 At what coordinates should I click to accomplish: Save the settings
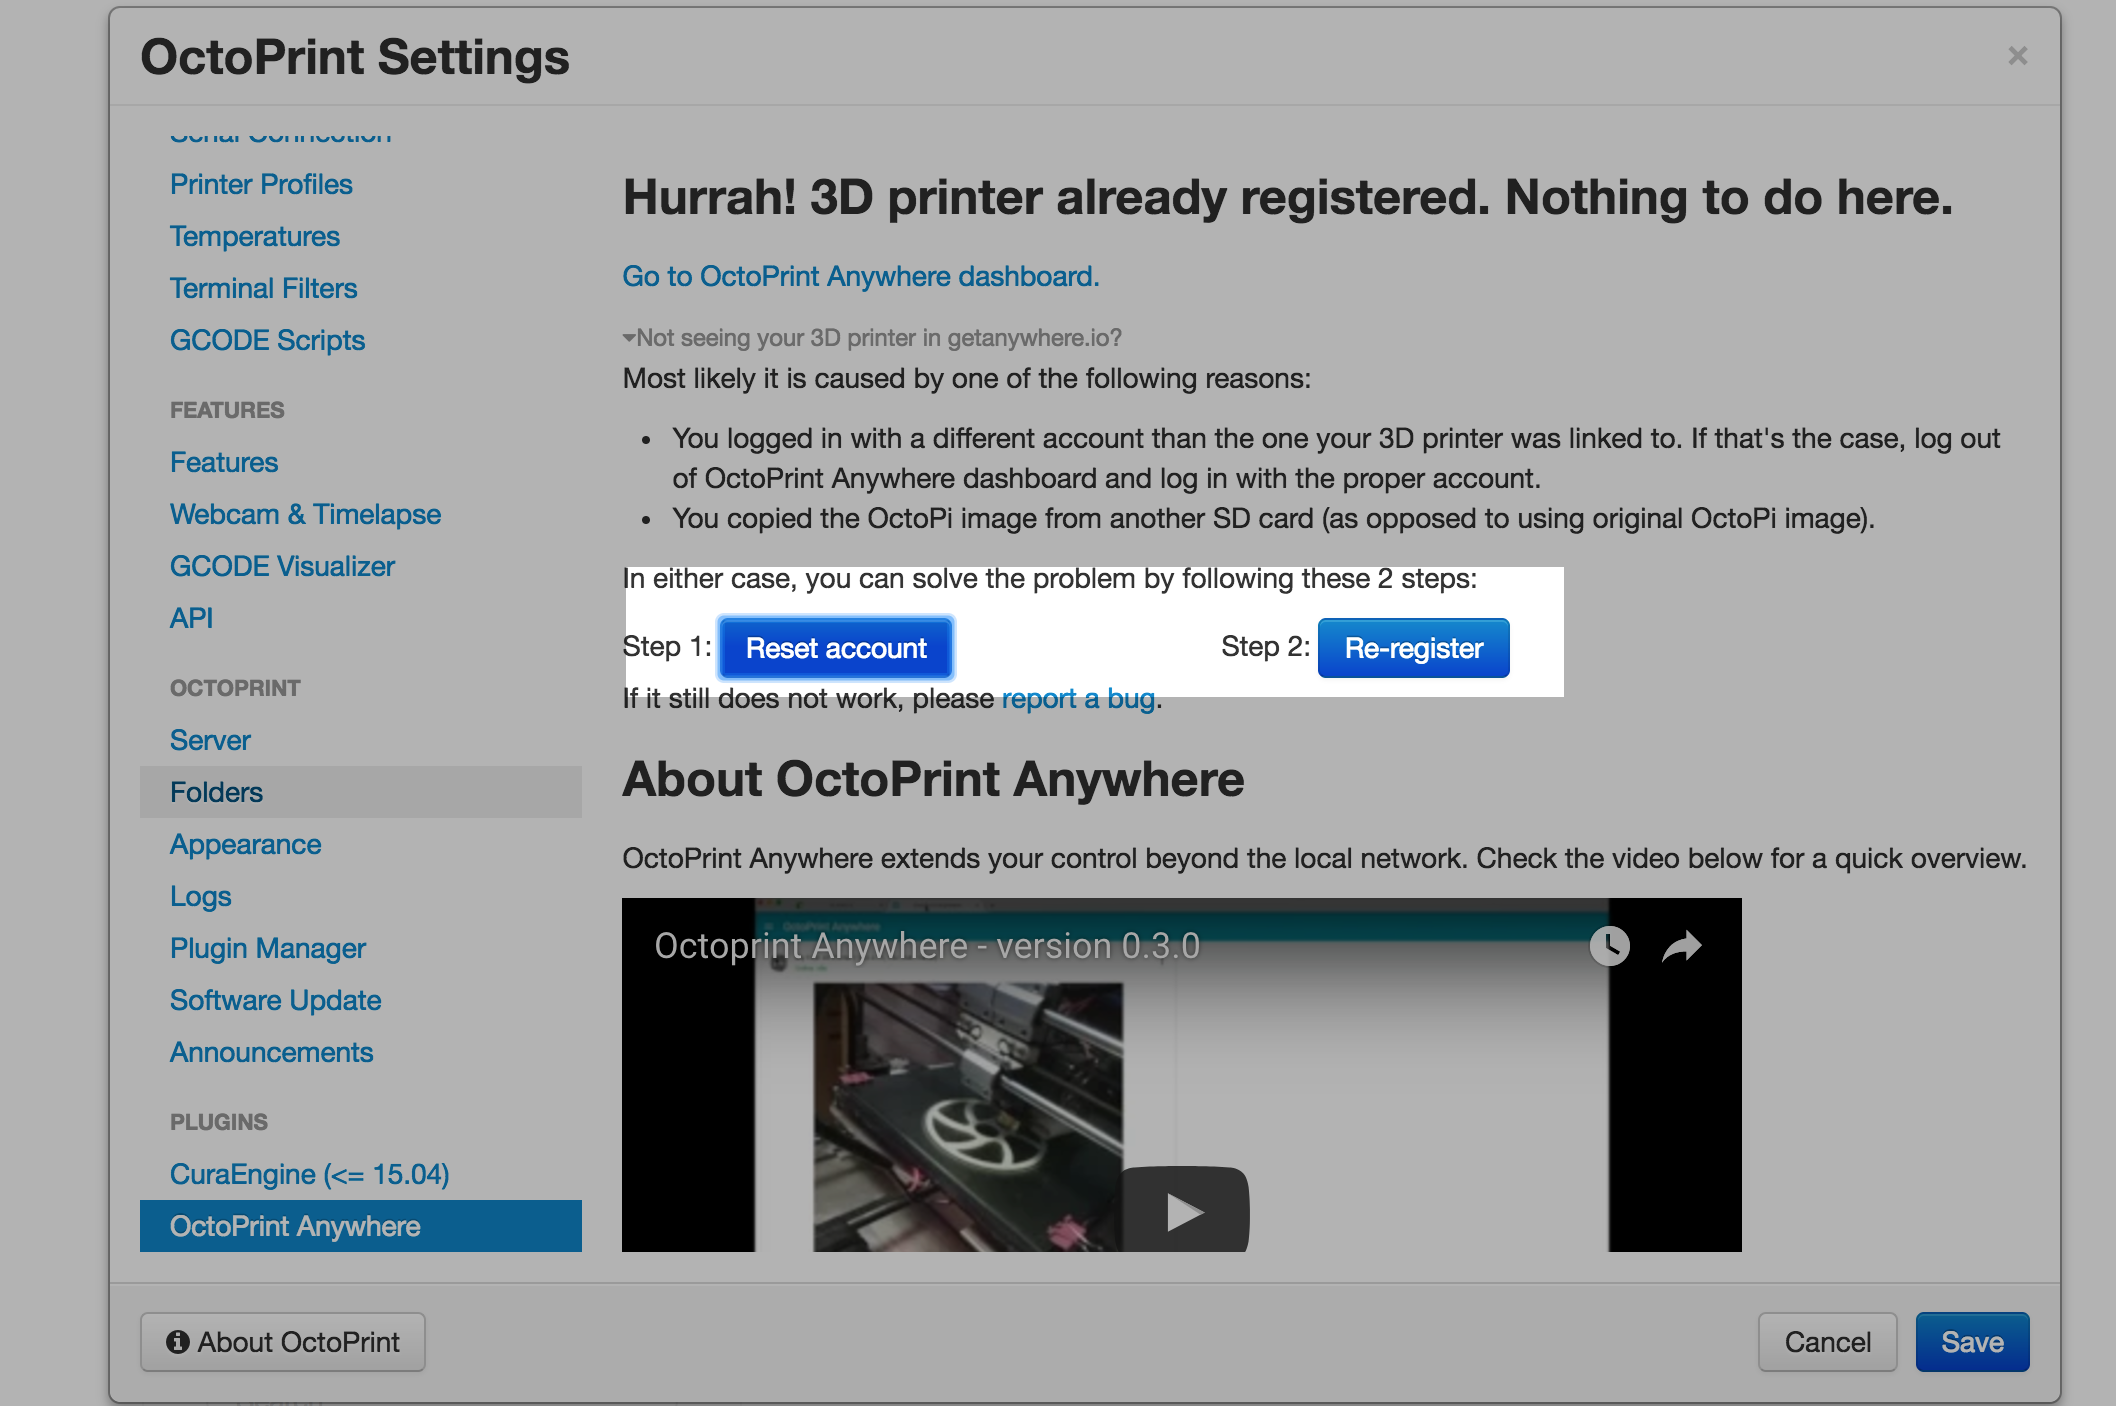pos(1972,1342)
